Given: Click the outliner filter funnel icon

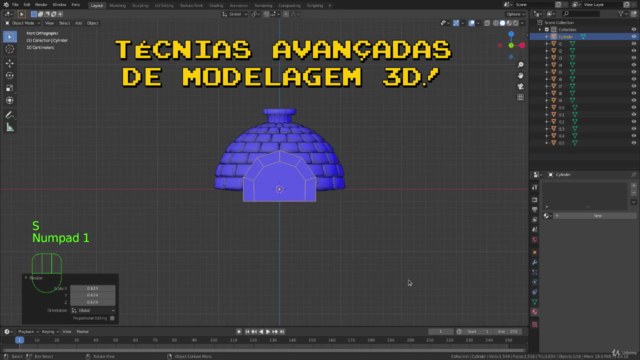Looking at the screenshot, I should [621, 14].
